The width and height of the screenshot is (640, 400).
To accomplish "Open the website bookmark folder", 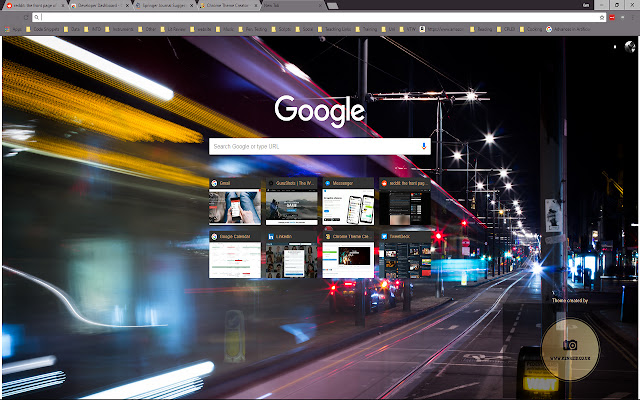I will (x=200, y=29).
